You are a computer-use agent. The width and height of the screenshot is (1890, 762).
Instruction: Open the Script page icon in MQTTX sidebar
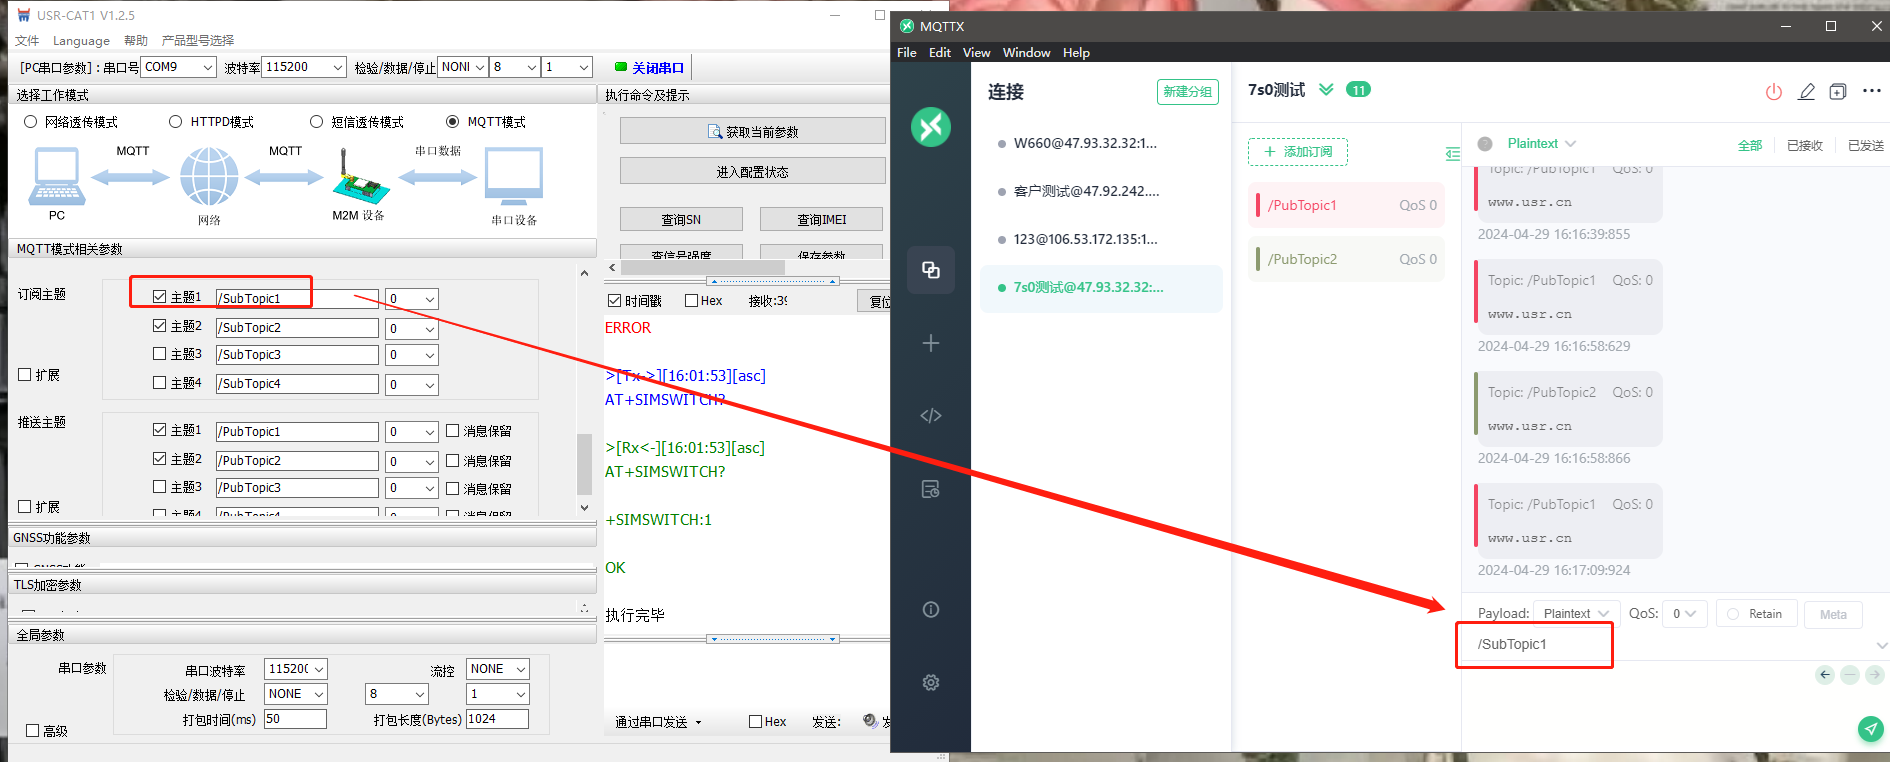[930, 416]
